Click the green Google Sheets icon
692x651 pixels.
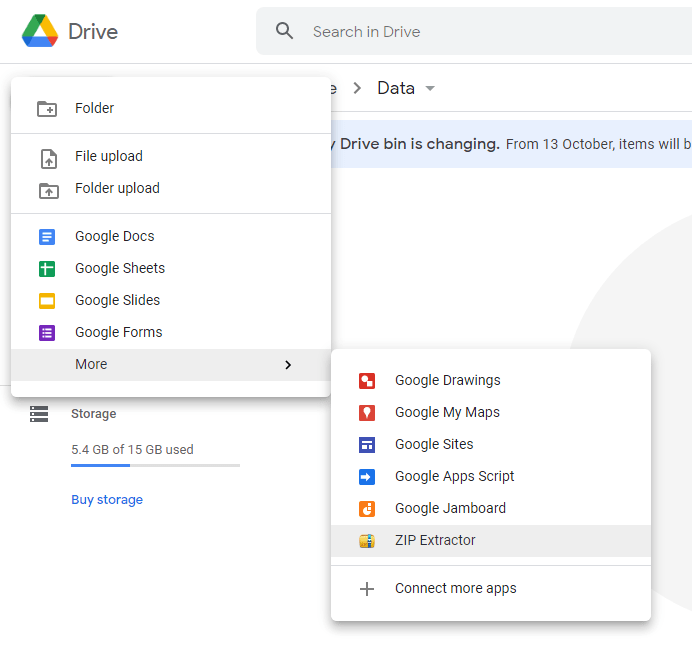pos(47,268)
